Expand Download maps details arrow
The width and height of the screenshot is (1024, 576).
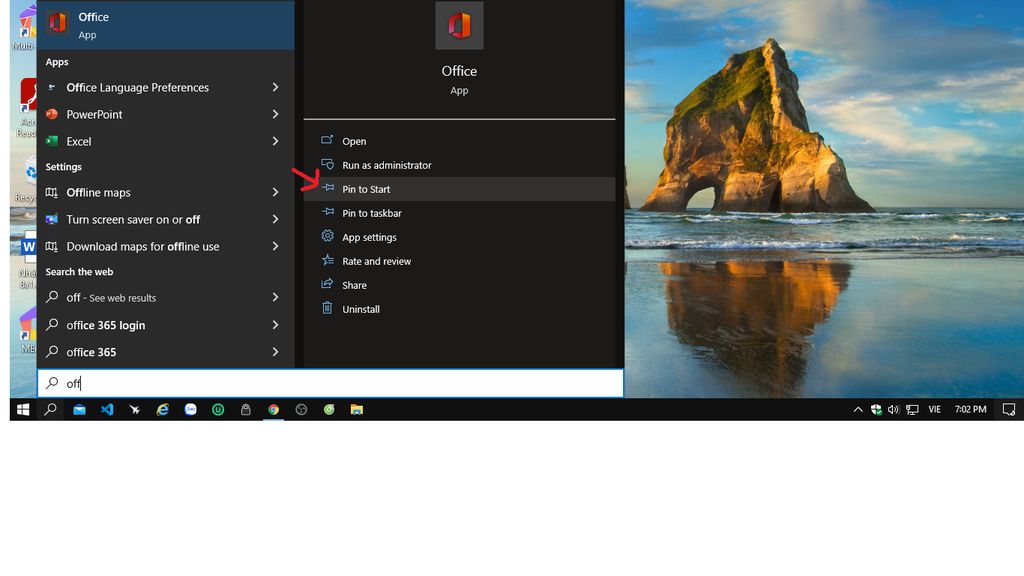tap(275, 247)
